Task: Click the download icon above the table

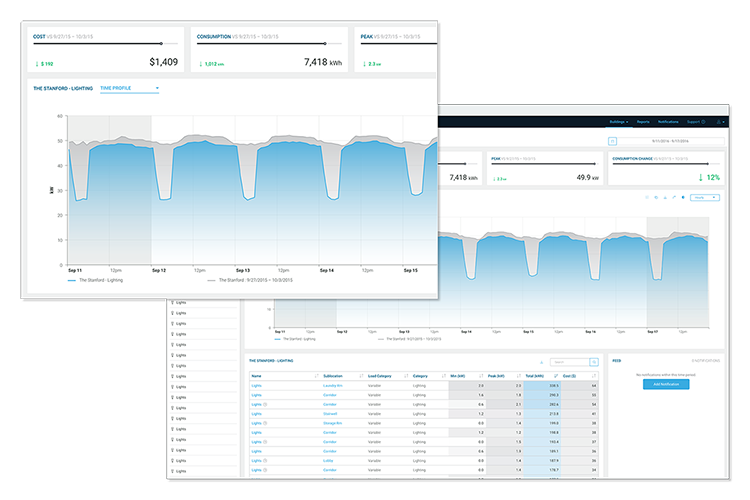Action: click(x=541, y=362)
